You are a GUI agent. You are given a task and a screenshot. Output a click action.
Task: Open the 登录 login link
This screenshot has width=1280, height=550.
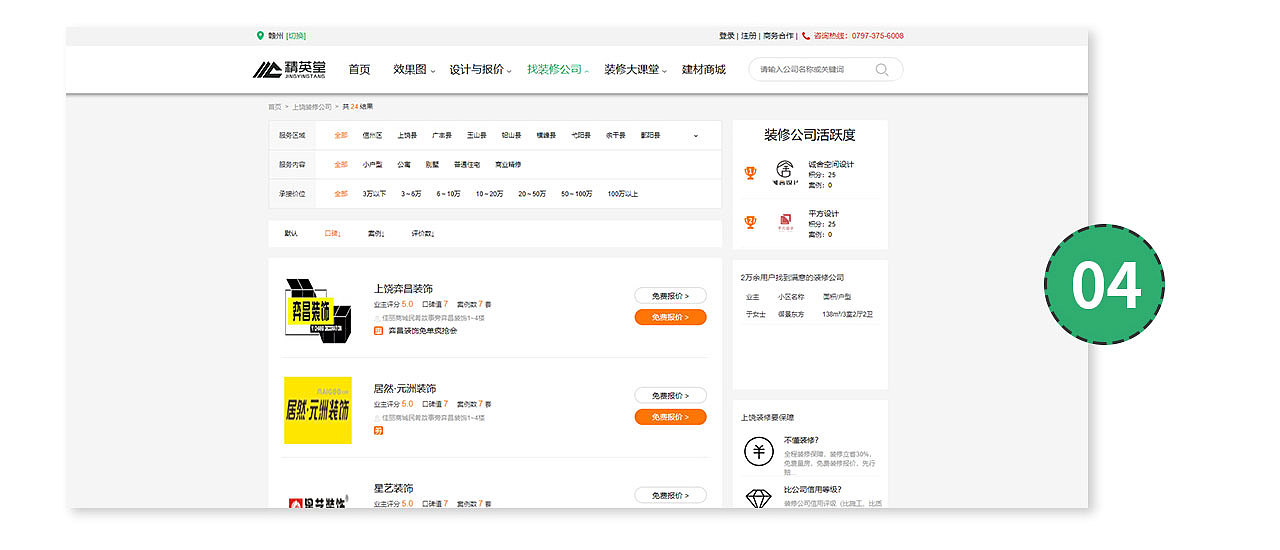726,36
